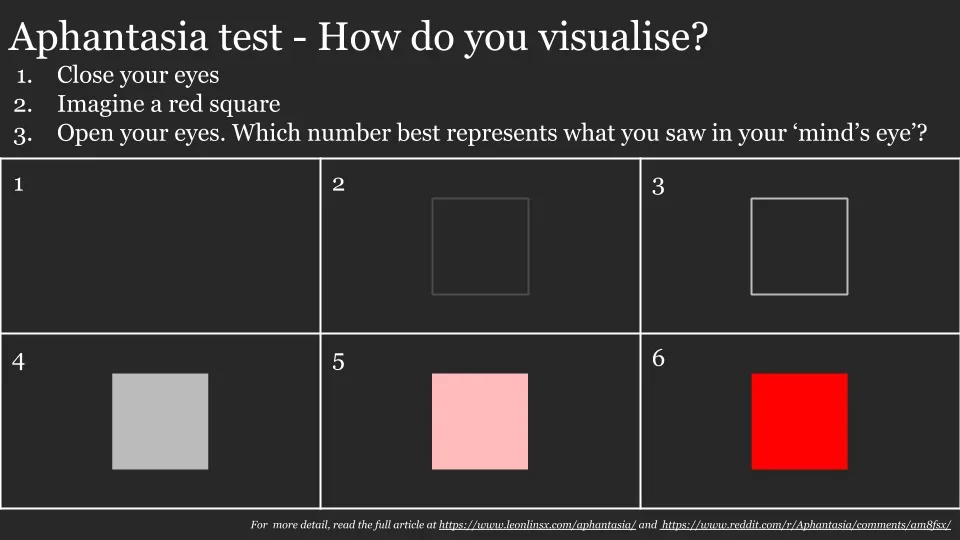This screenshot has height=540, width=960.
Task: Click the "Imagine a red square" step
Action: coord(168,104)
